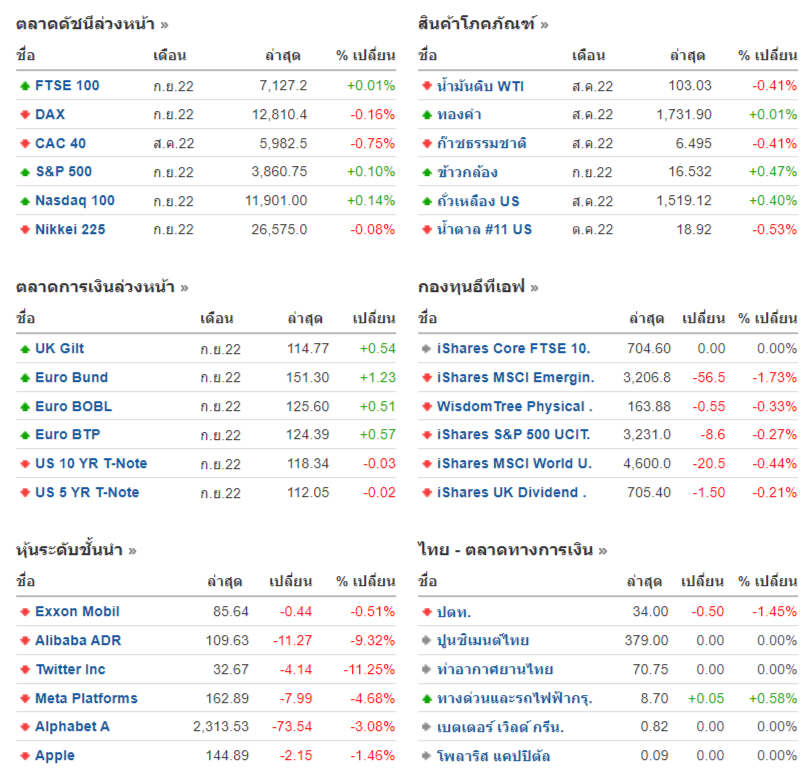Open the ปูนซิเมนต์ไทย stock link
This screenshot has width=811, height=771.
click(x=483, y=640)
